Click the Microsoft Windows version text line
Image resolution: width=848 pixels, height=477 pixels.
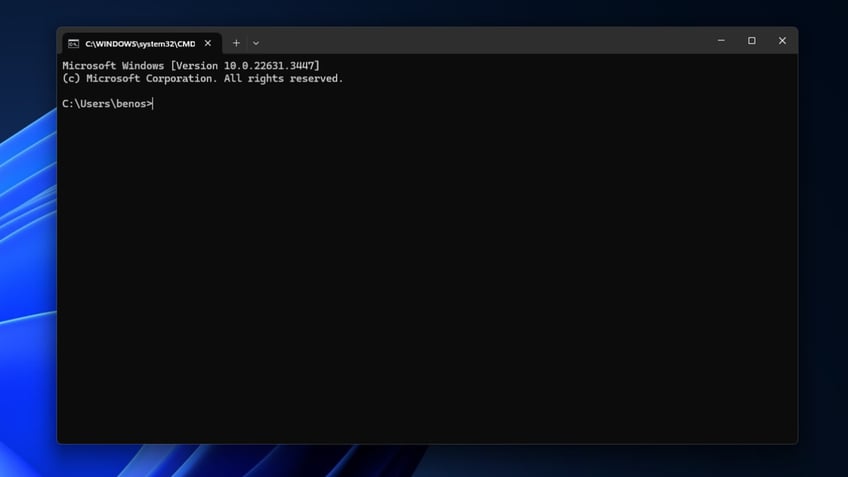[x=191, y=65]
